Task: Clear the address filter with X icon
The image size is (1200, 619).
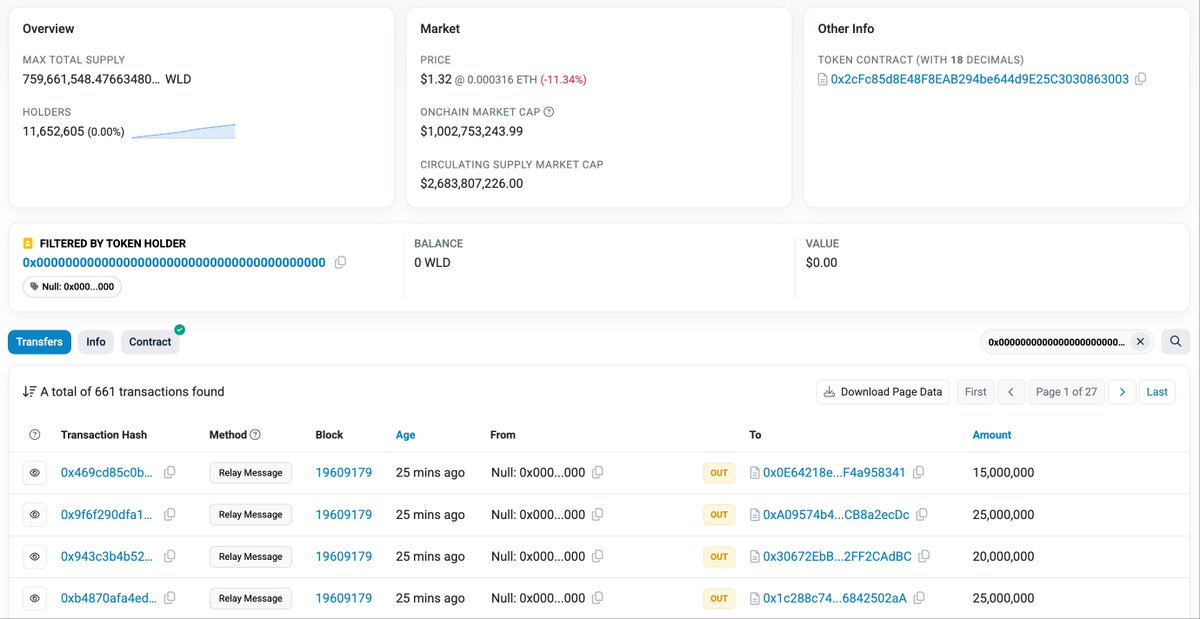Action: pyautogui.click(x=1139, y=342)
